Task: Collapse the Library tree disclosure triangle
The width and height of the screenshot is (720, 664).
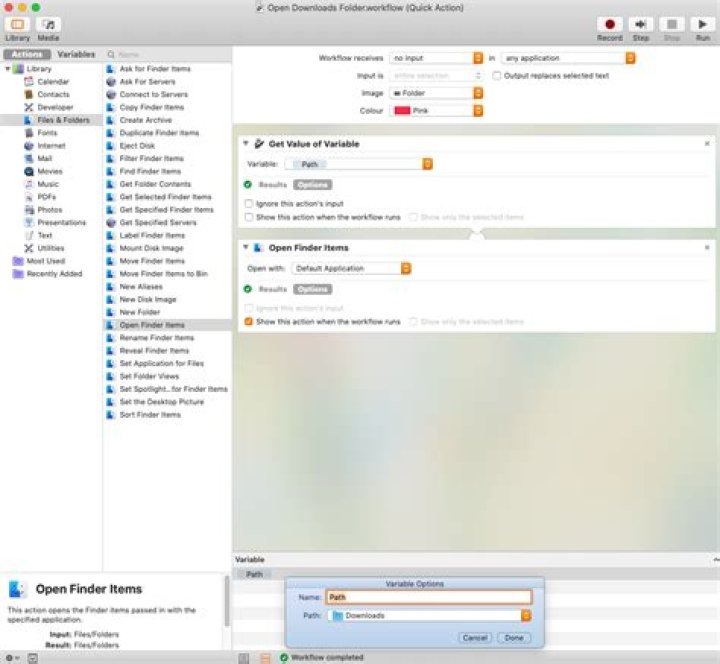Action: click(x=8, y=68)
